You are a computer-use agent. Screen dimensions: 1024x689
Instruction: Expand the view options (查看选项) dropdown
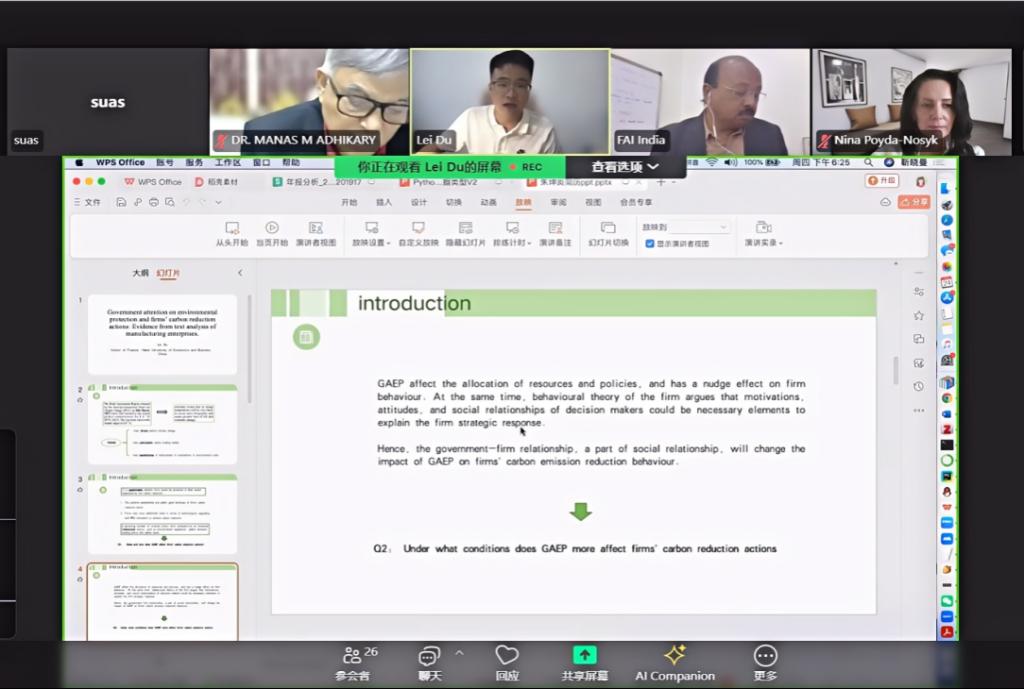(x=625, y=167)
